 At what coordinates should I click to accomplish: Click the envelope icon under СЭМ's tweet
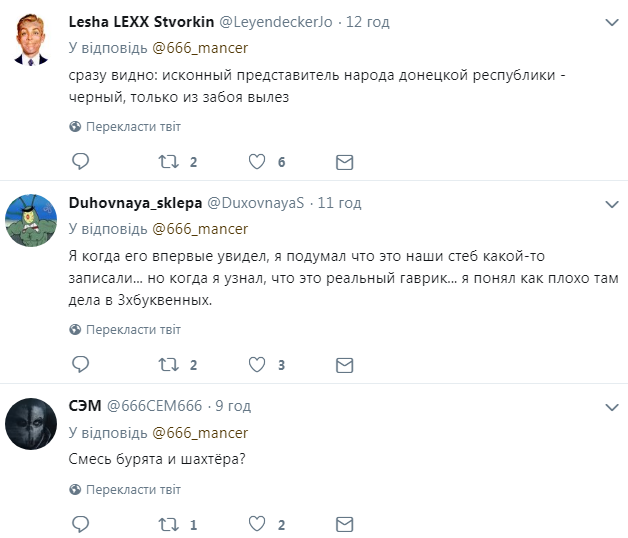(344, 524)
